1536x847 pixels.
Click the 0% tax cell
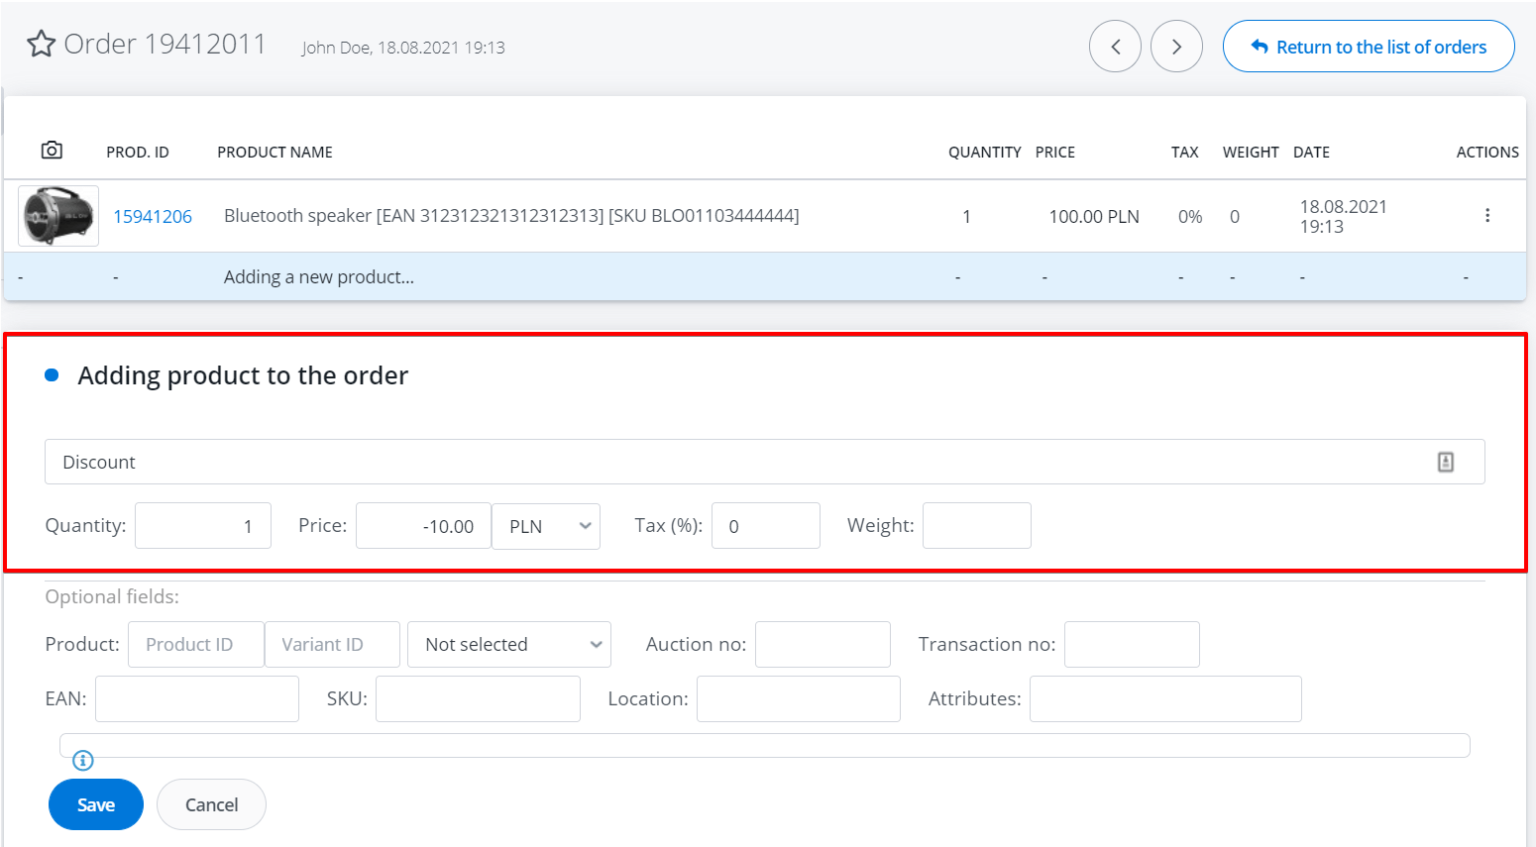pos(1190,216)
